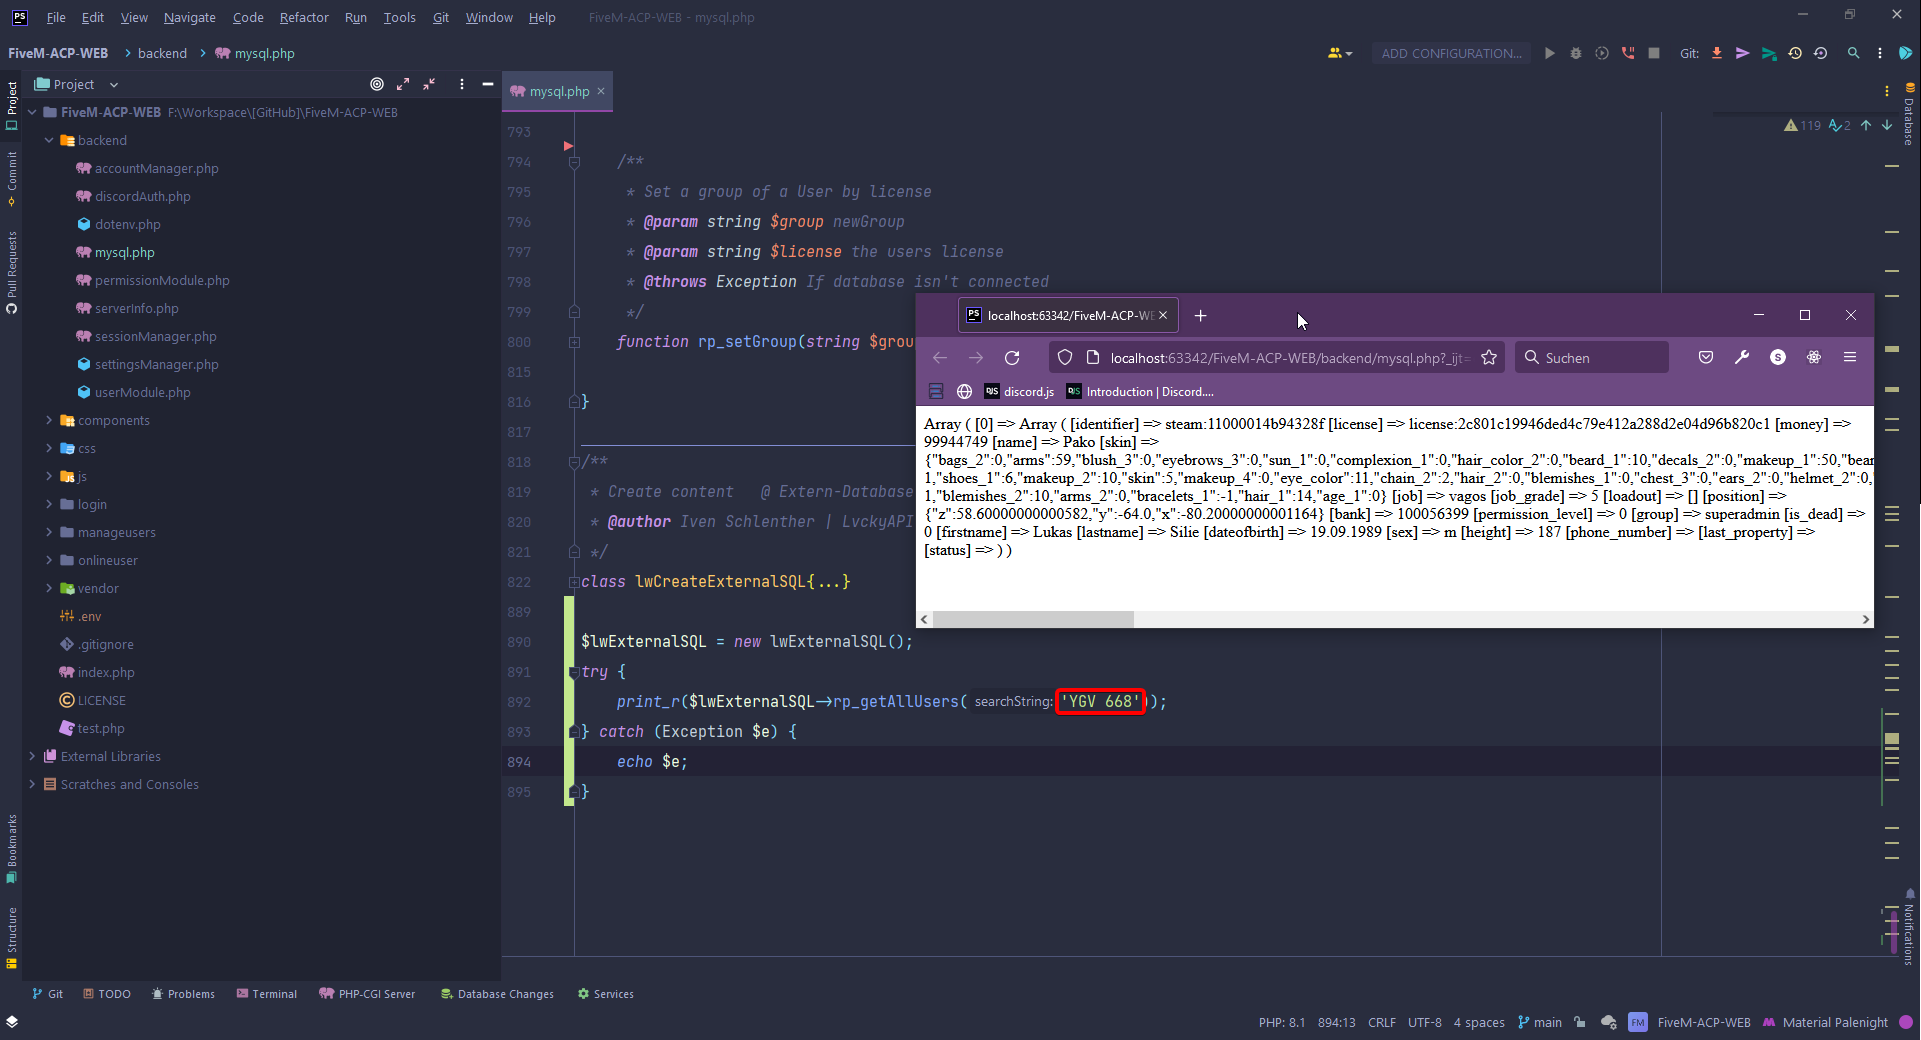Open Search Everywhere magnifier icon

[x=1853, y=53]
